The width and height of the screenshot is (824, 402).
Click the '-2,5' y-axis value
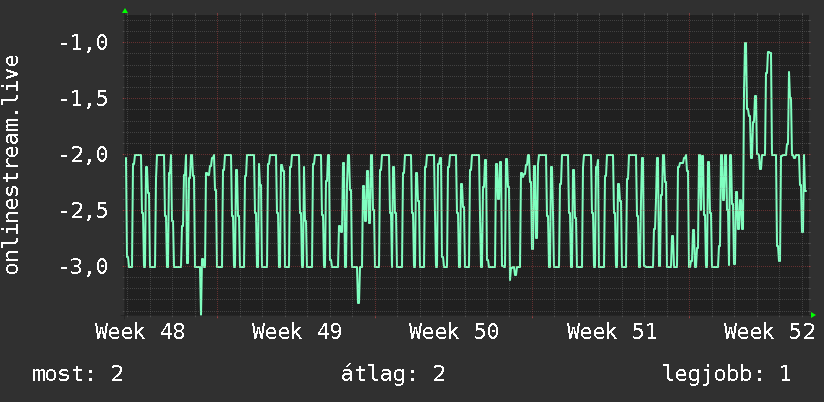[x=84, y=211]
